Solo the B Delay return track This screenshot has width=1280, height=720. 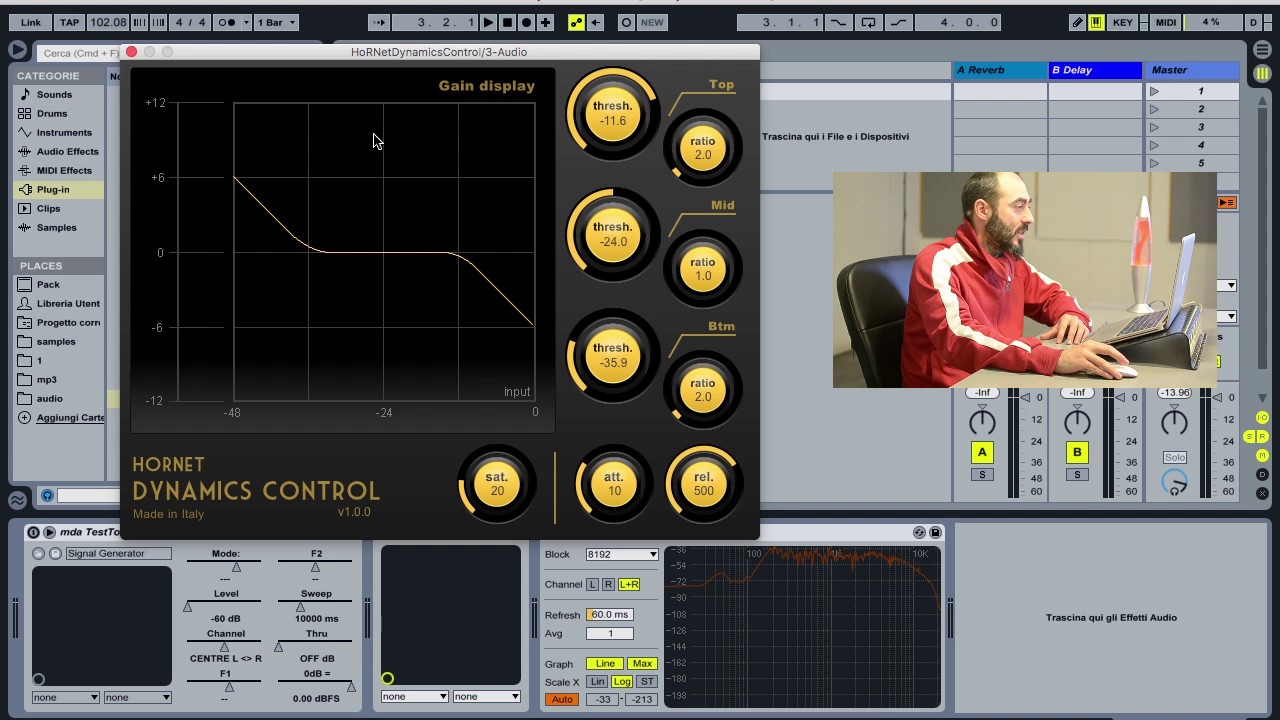1077,474
